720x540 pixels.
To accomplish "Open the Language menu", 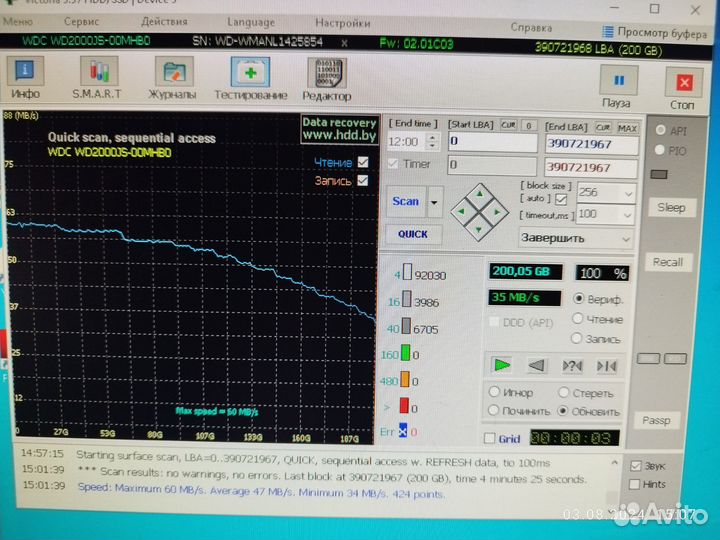I will click(251, 22).
